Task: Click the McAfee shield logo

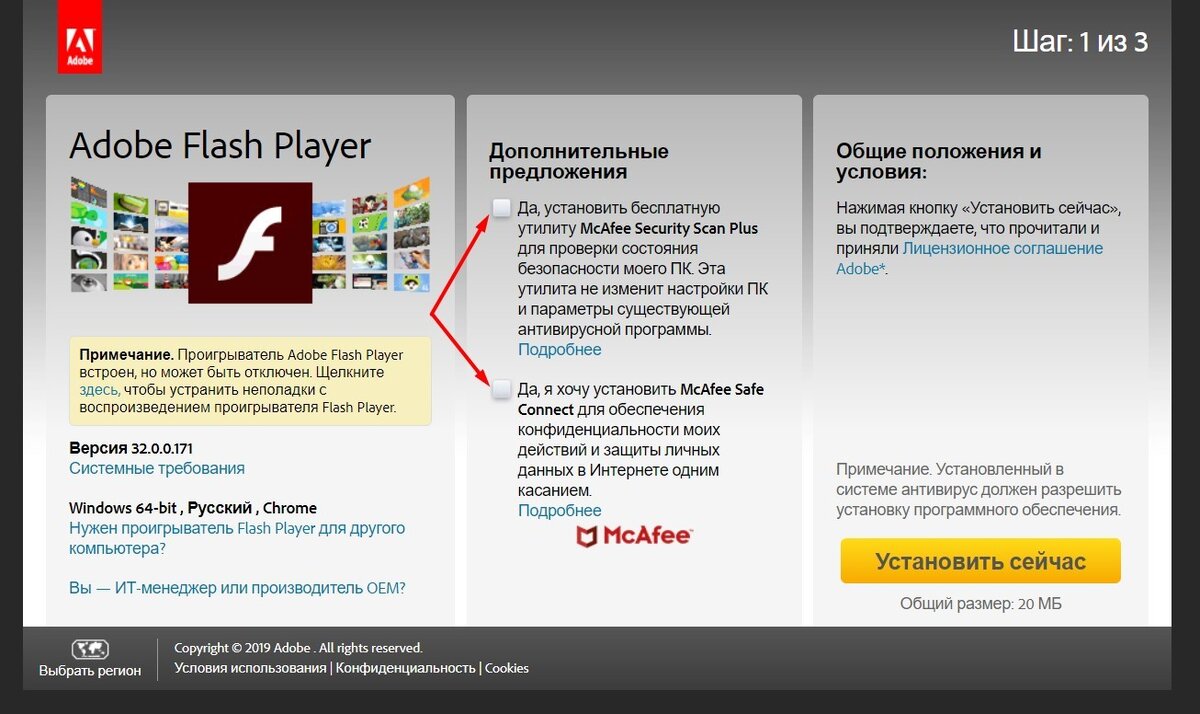Action: pos(588,537)
